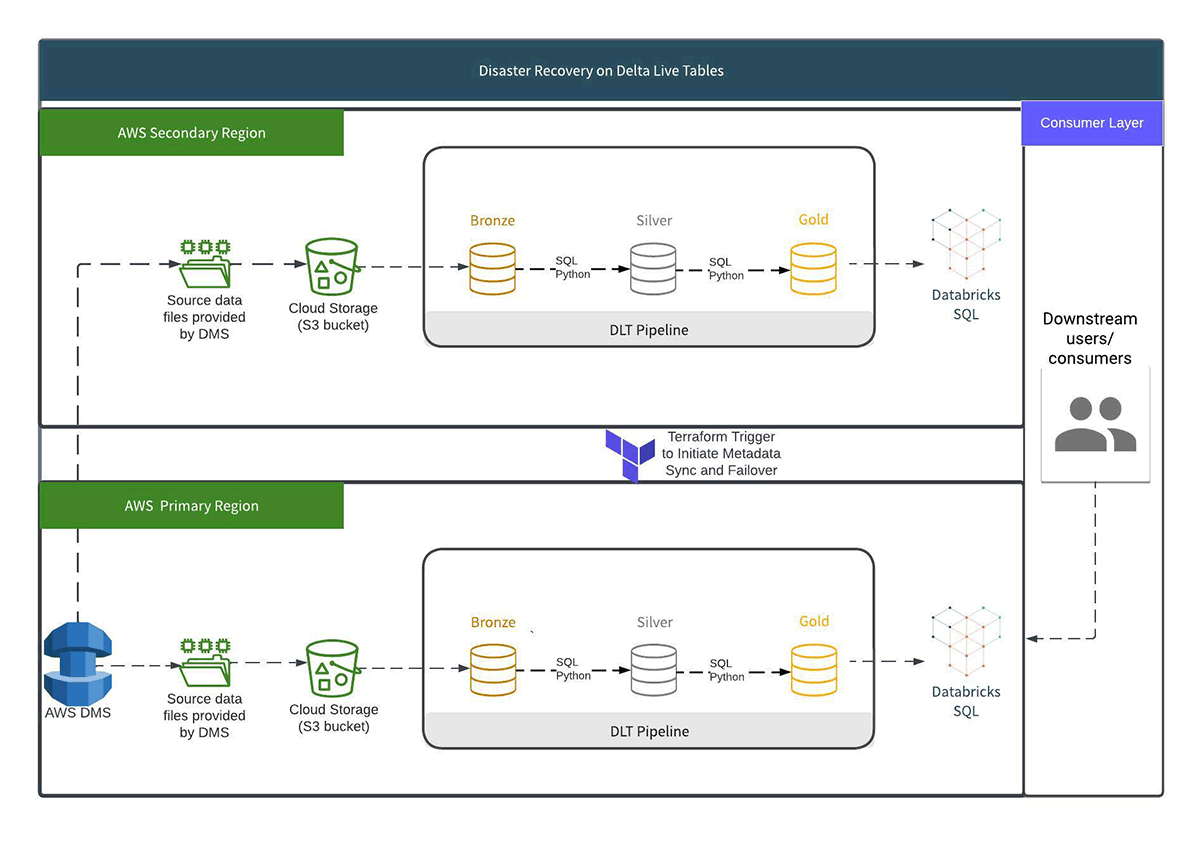Click the Silver label in Secondary Region

(x=654, y=220)
